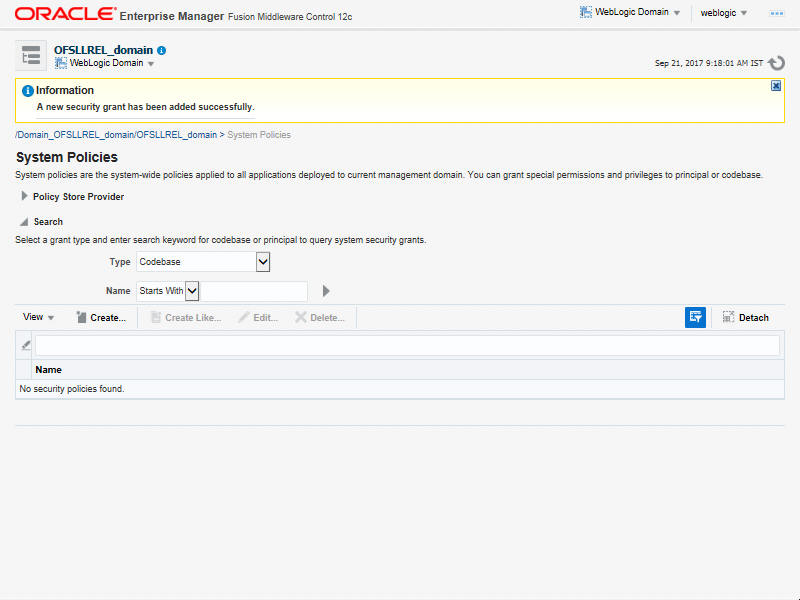Click the table filter input above Name column

pos(407,345)
